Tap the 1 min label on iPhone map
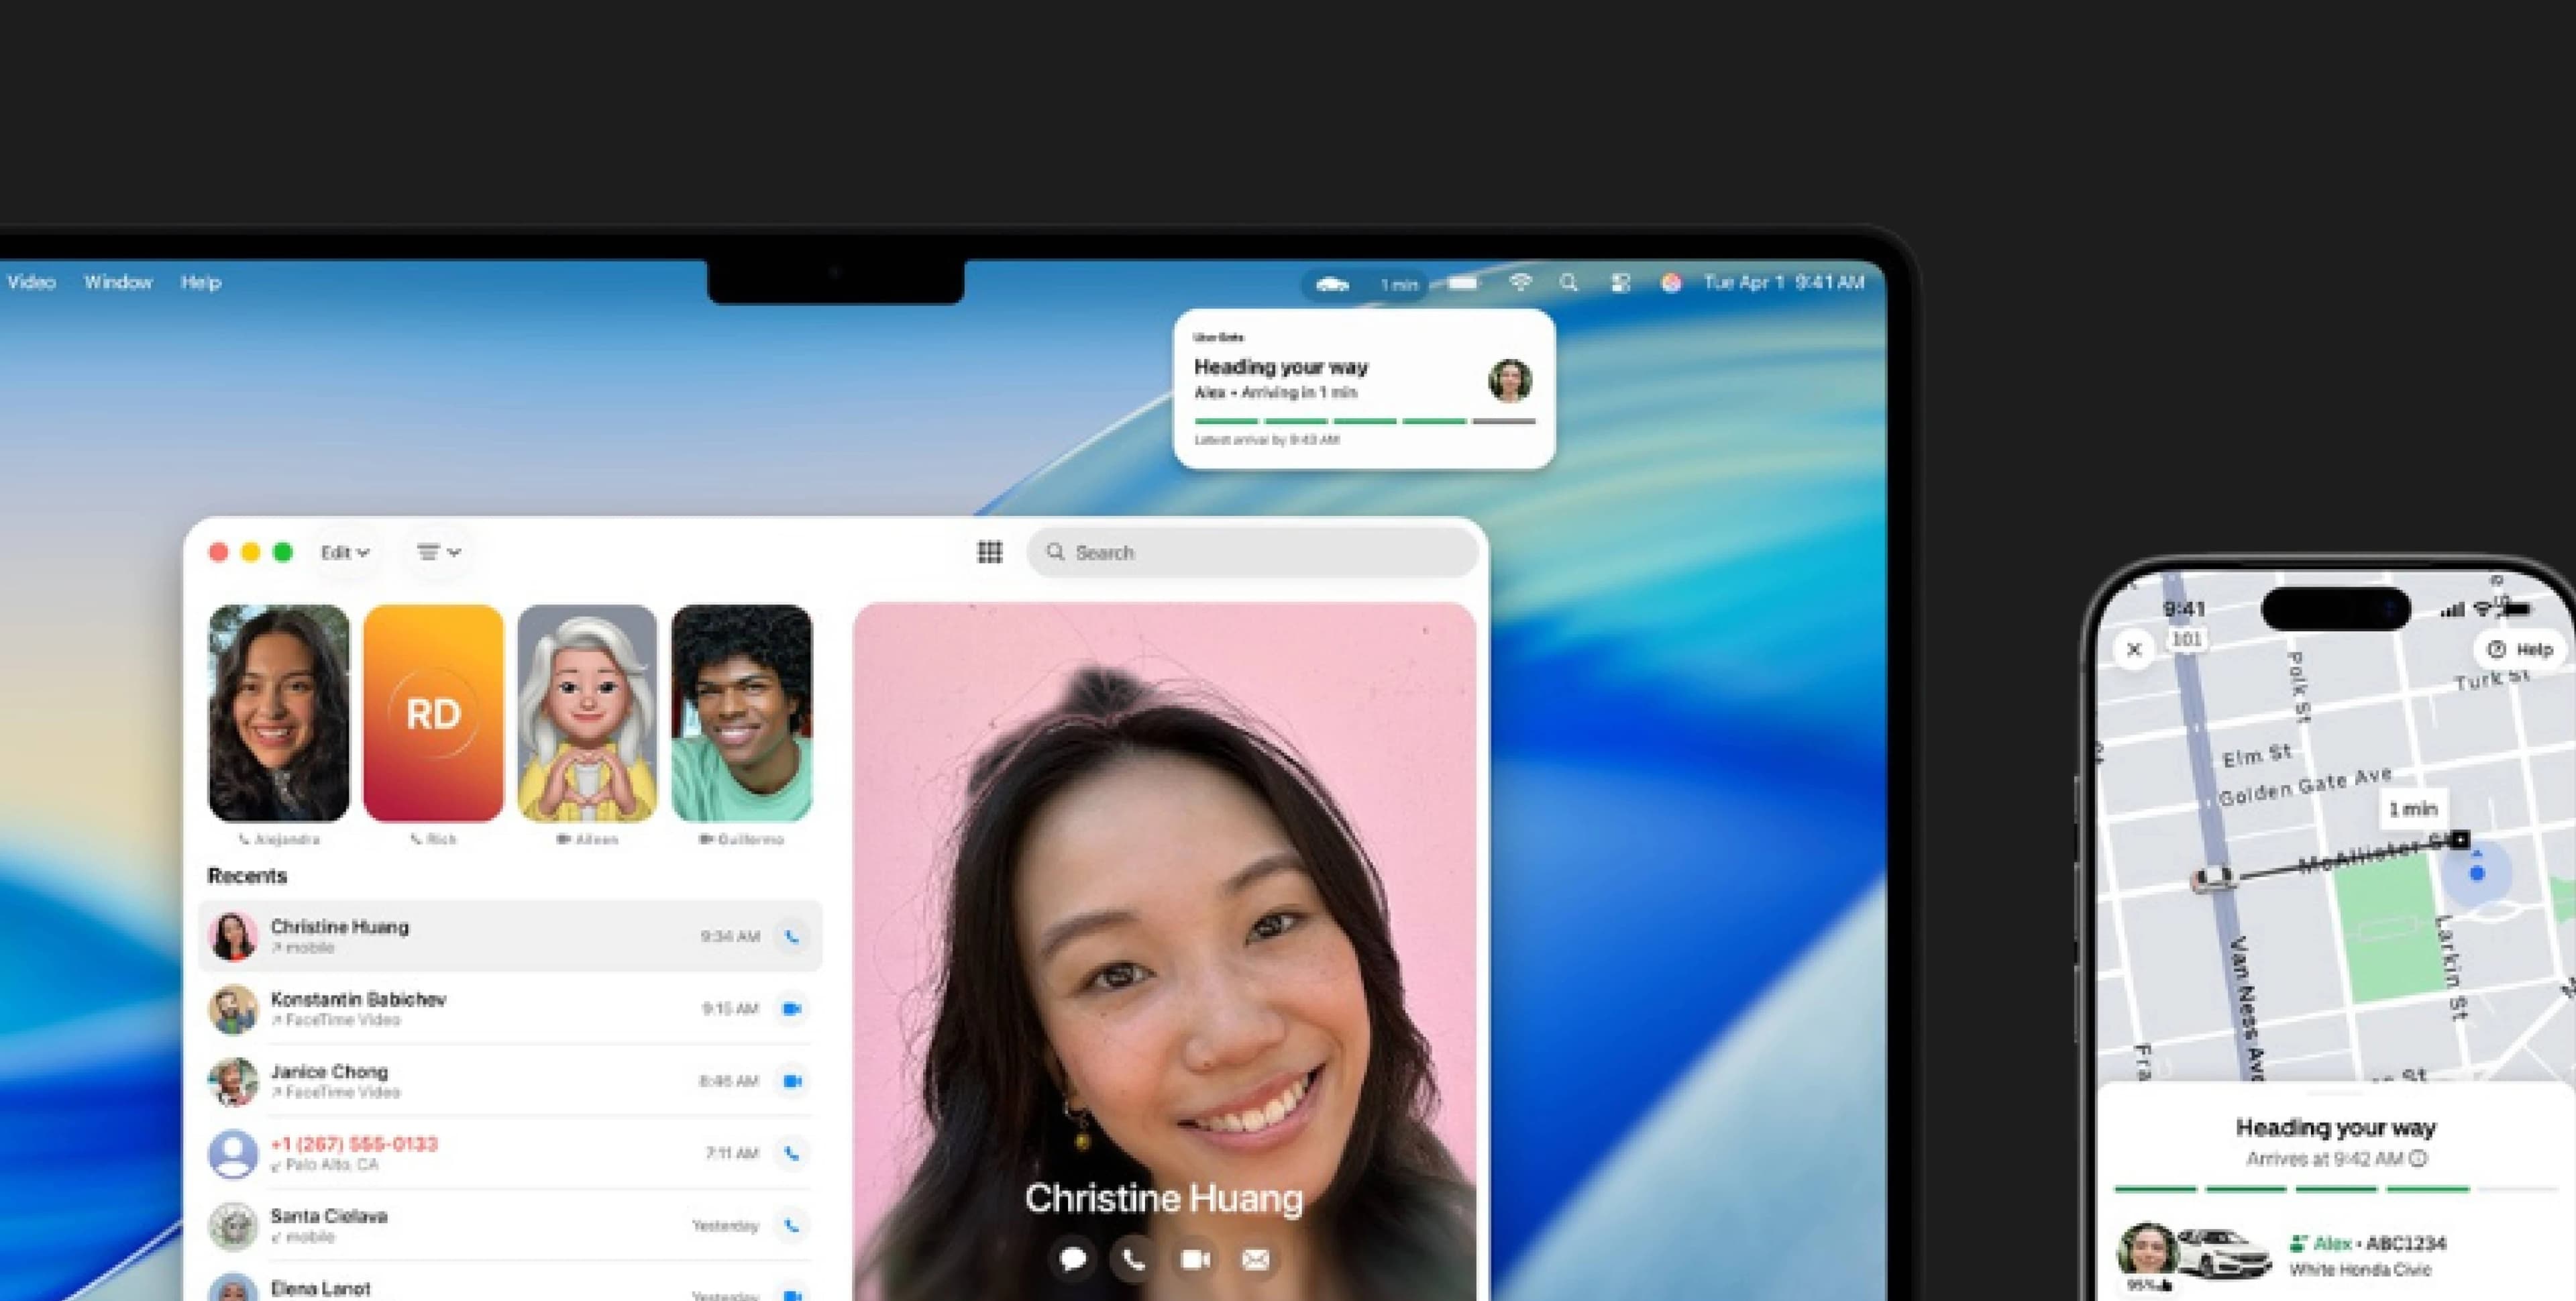Image resolution: width=2576 pixels, height=1301 pixels. tap(2413, 809)
